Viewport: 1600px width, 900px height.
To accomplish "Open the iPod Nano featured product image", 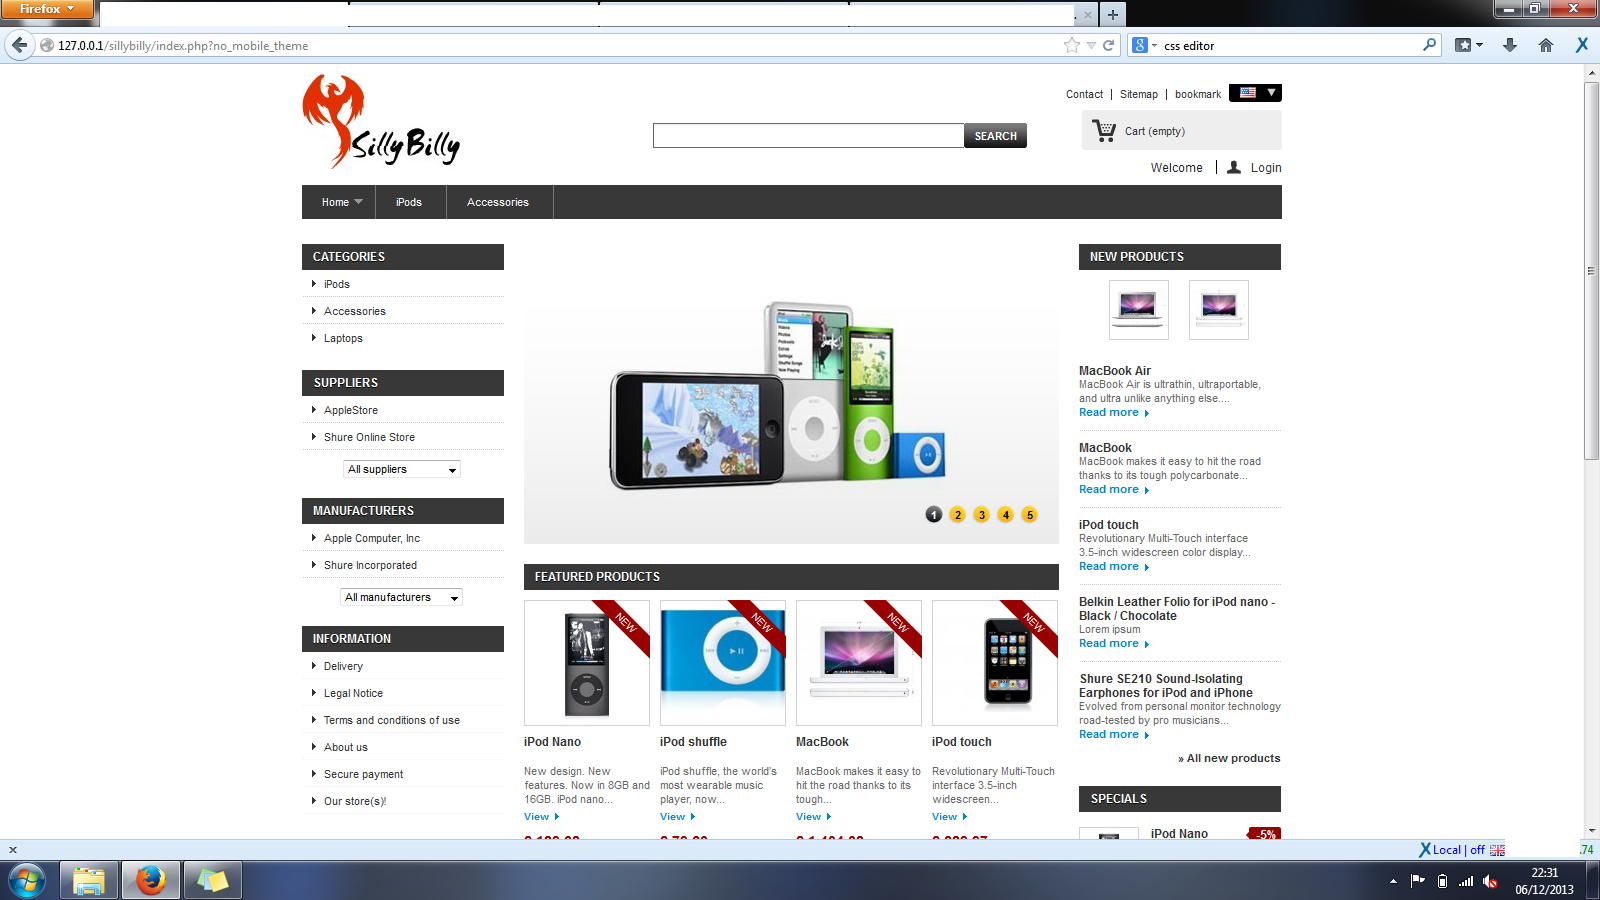I will [x=587, y=663].
